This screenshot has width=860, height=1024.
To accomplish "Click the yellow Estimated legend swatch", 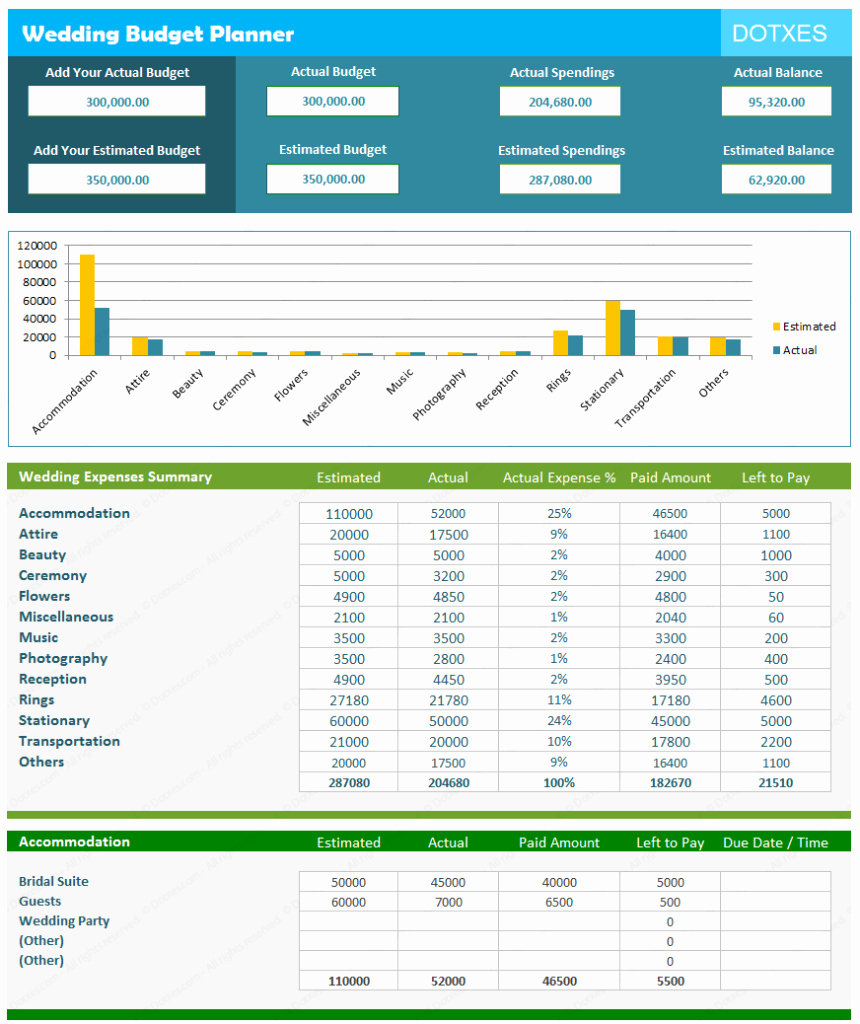I will 776,327.
